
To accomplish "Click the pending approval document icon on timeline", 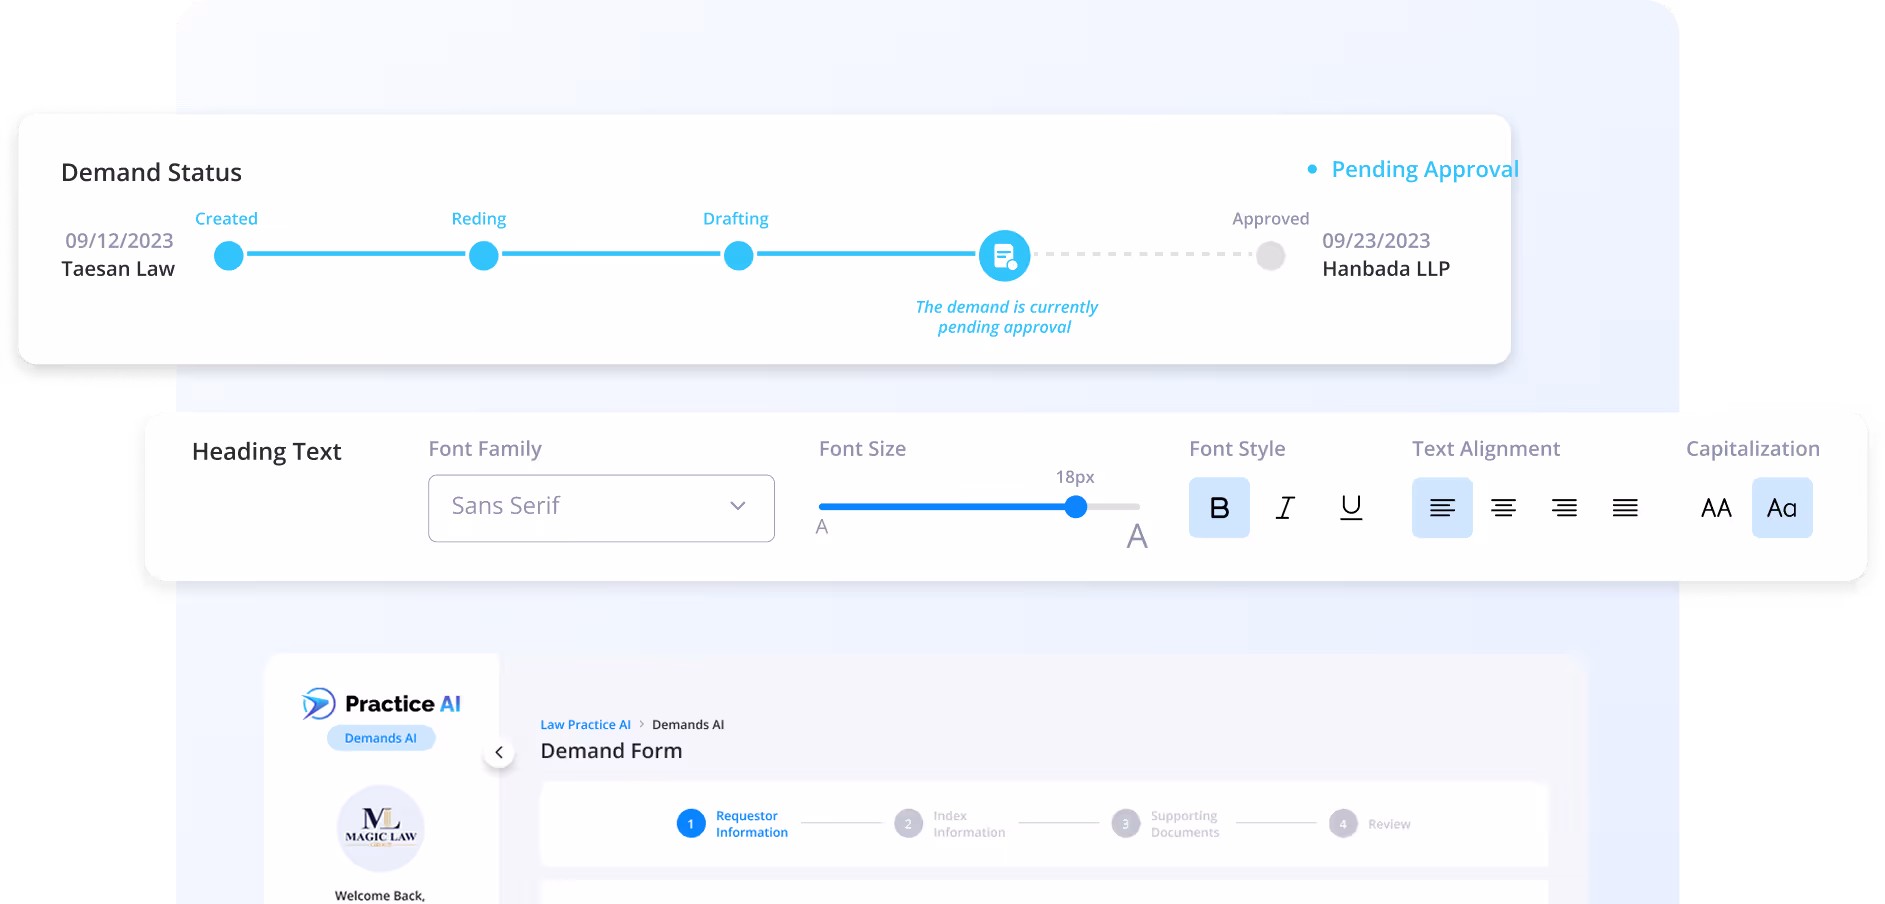I will [x=1004, y=255].
